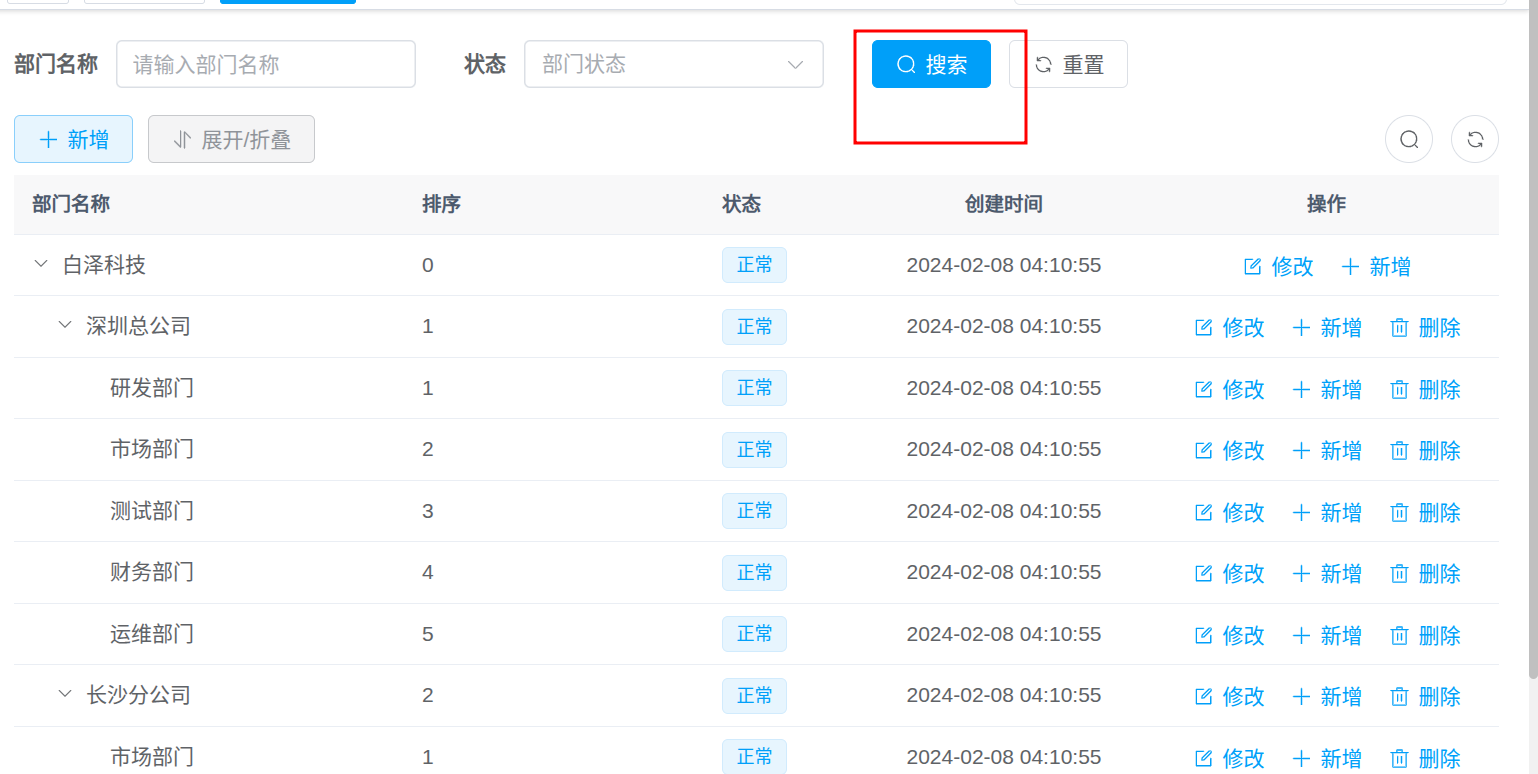Add sub-department under 运维部门
The width and height of the screenshot is (1538, 774).
[1327, 636]
